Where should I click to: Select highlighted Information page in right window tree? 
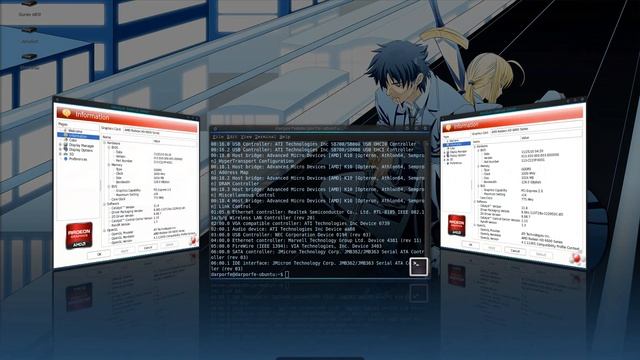pyautogui.click(x=456, y=144)
